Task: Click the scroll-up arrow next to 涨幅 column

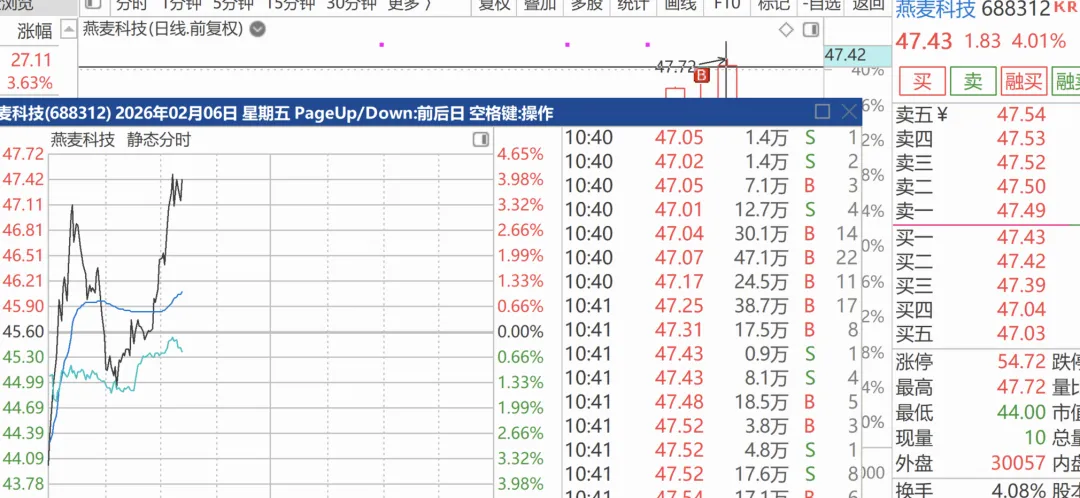Action: click(69, 31)
